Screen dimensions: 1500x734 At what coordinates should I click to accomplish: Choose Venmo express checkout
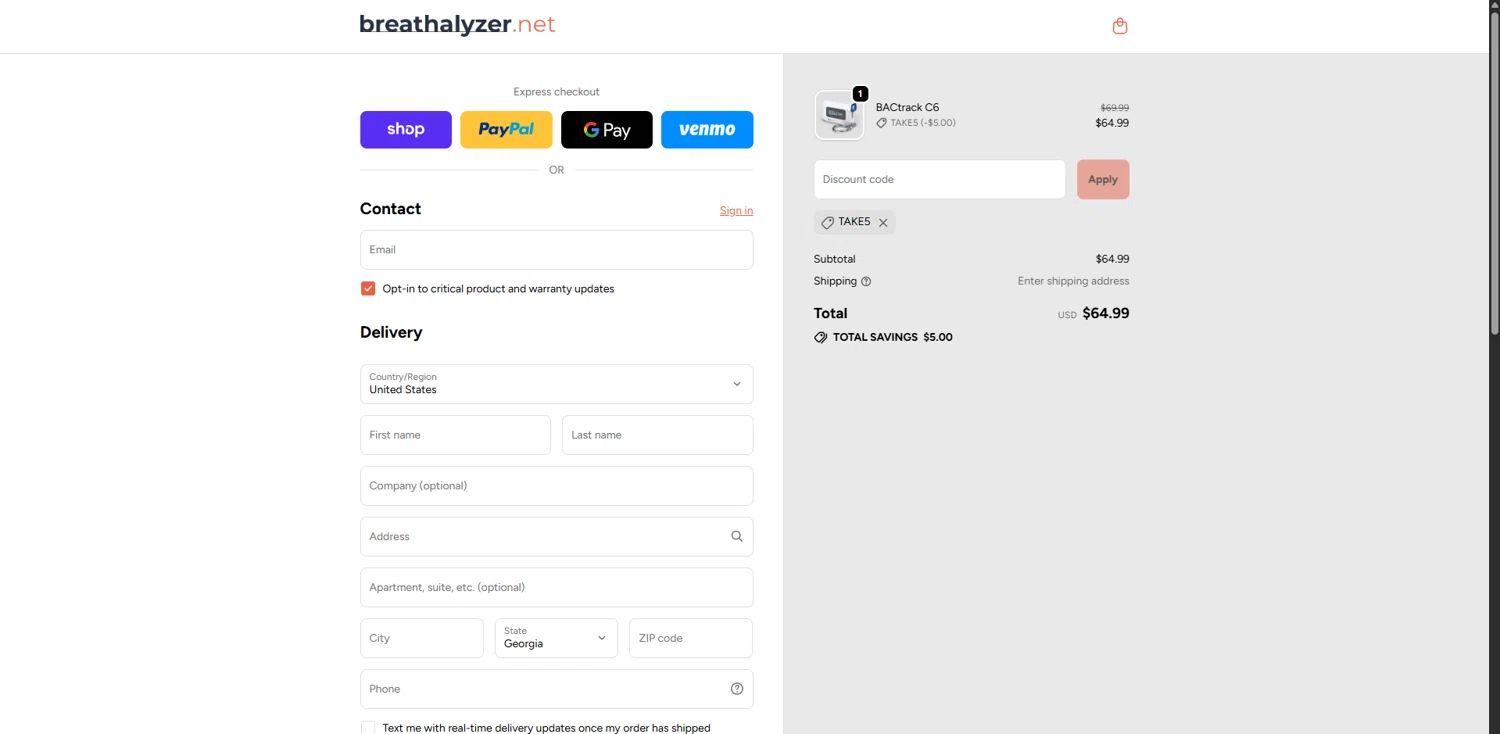(x=707, y=130)
